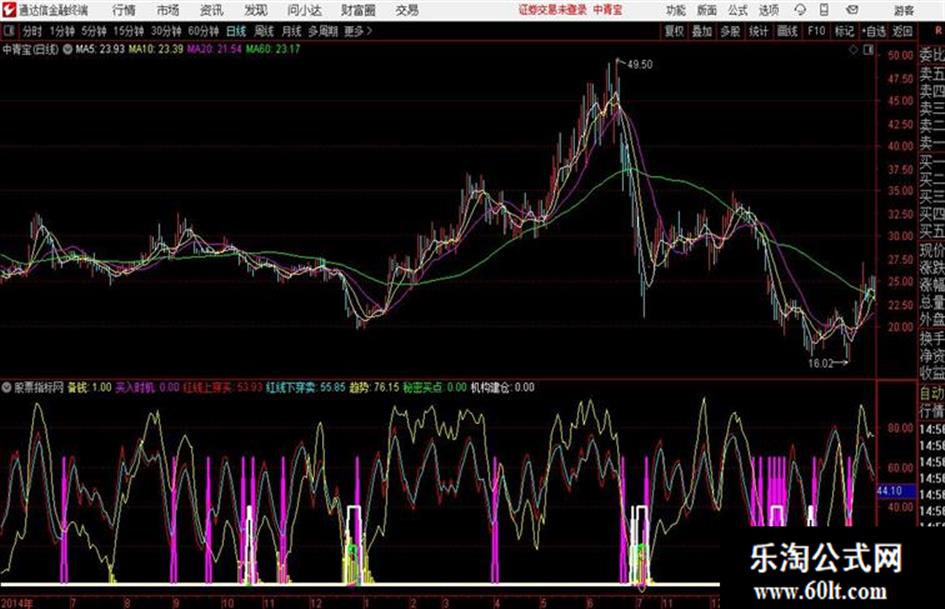Screen dimensions: 945x609
Task: Click the 游客 user account label
Action: (904, 10)
